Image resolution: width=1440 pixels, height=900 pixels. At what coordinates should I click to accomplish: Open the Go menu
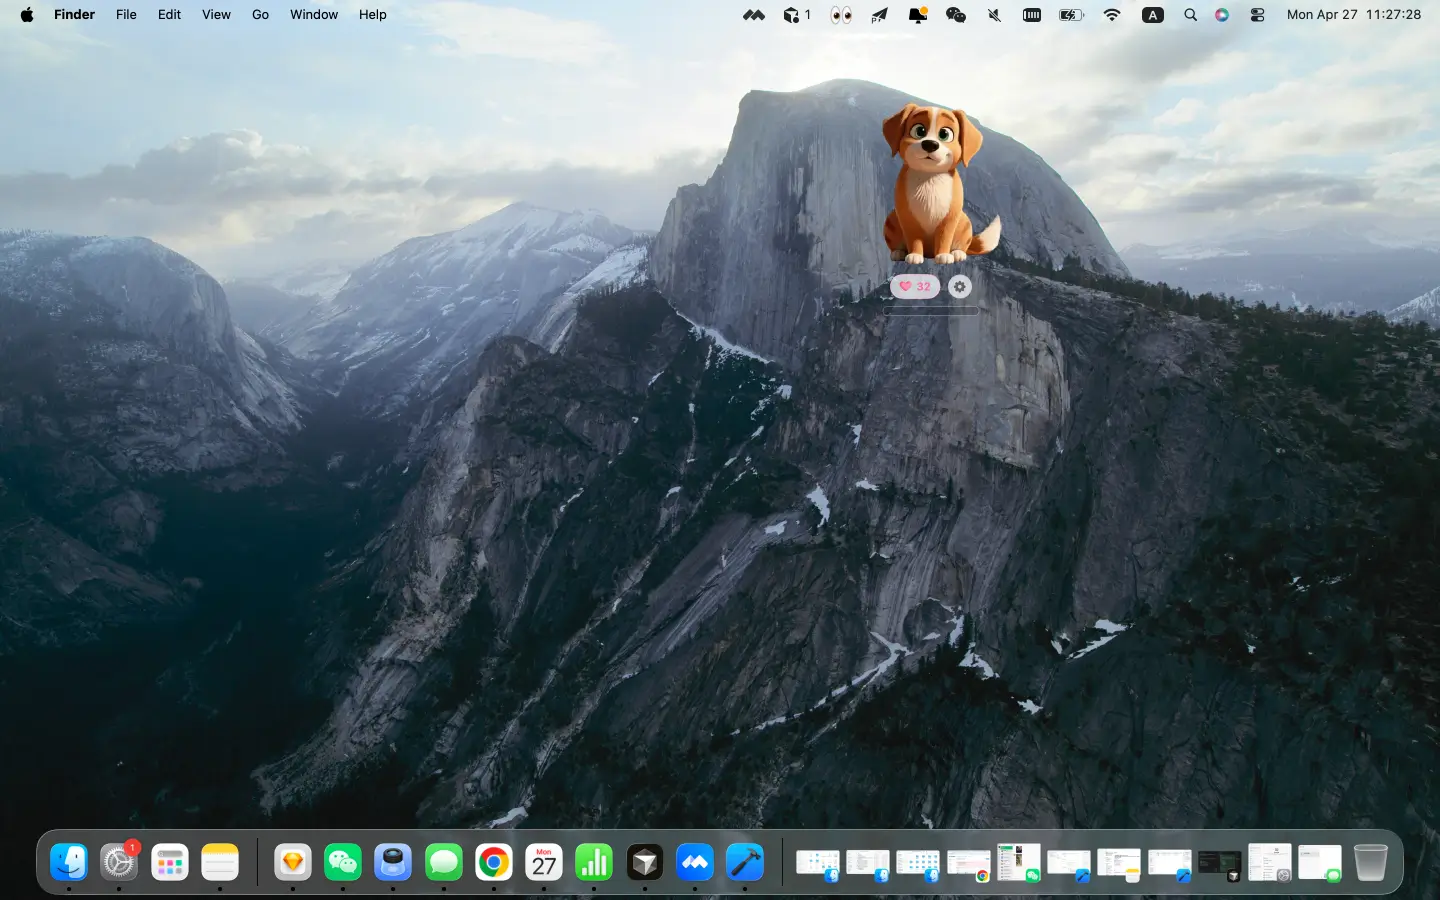click(260, 15)
